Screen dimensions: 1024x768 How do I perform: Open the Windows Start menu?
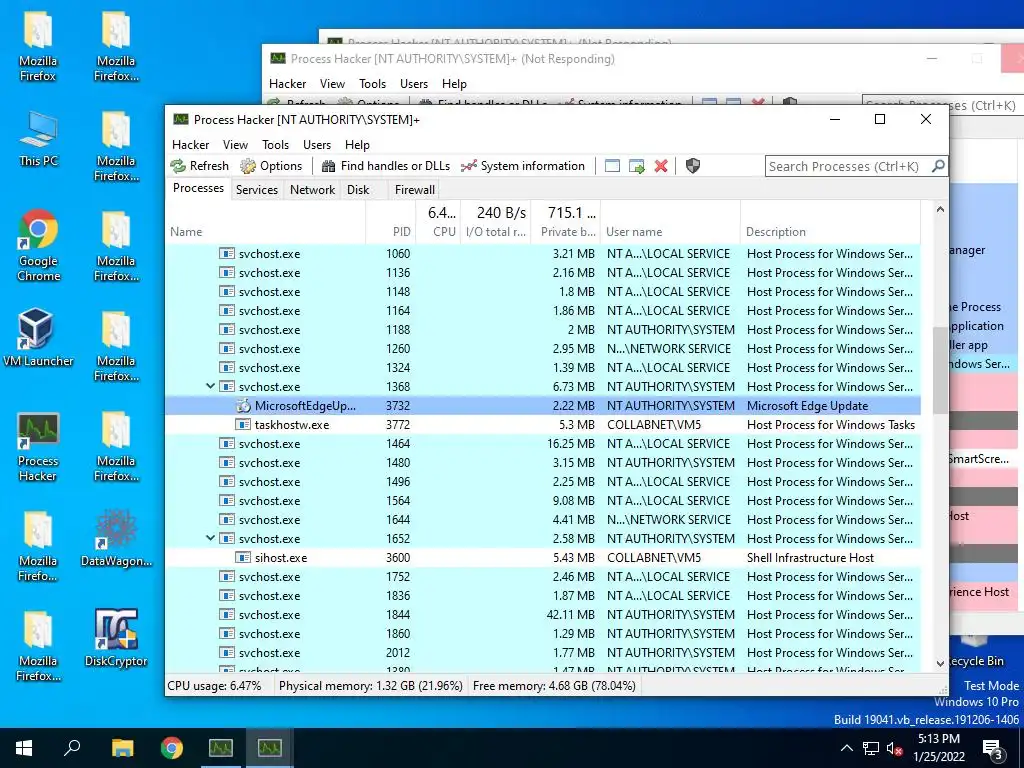[24, 748]
